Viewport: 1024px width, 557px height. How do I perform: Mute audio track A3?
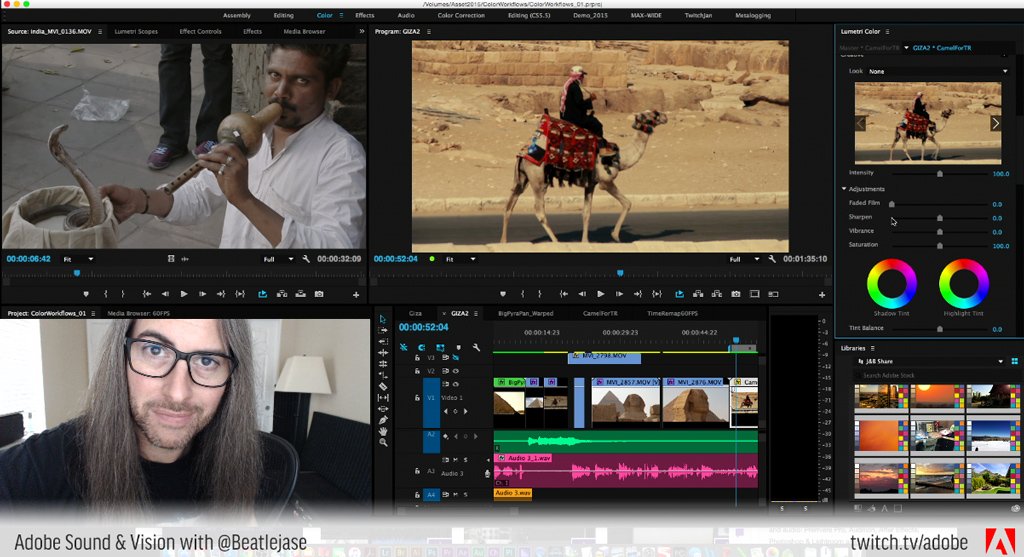click(x=455, y=460)
